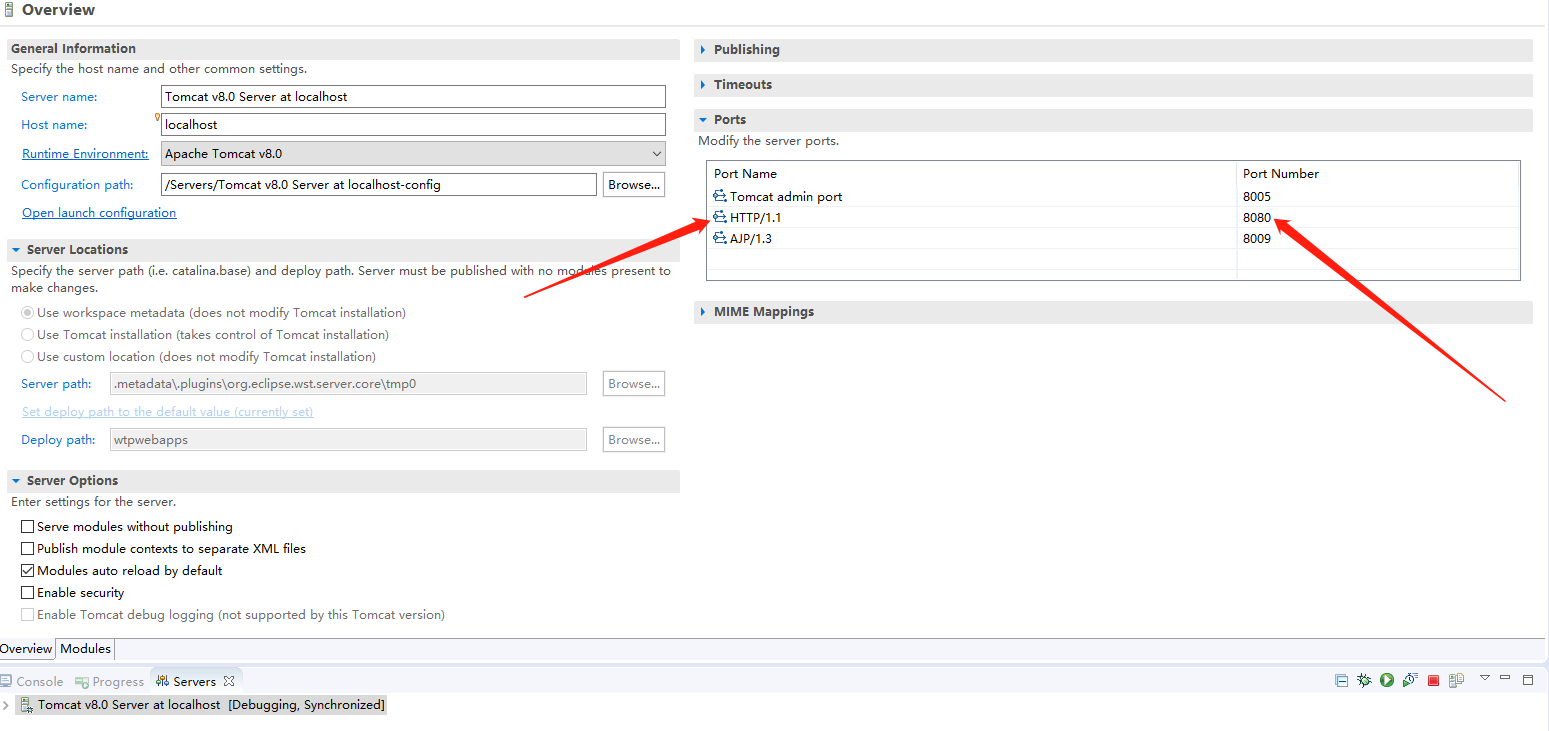Click Runtime Environment link

[85, 154]
